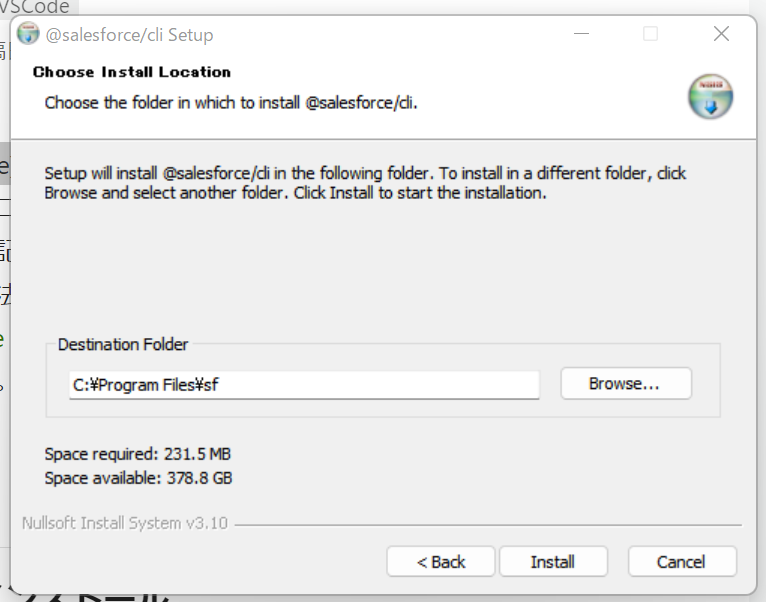Go back with the < Back button
The image size is (766, 602).
(441, 561)
